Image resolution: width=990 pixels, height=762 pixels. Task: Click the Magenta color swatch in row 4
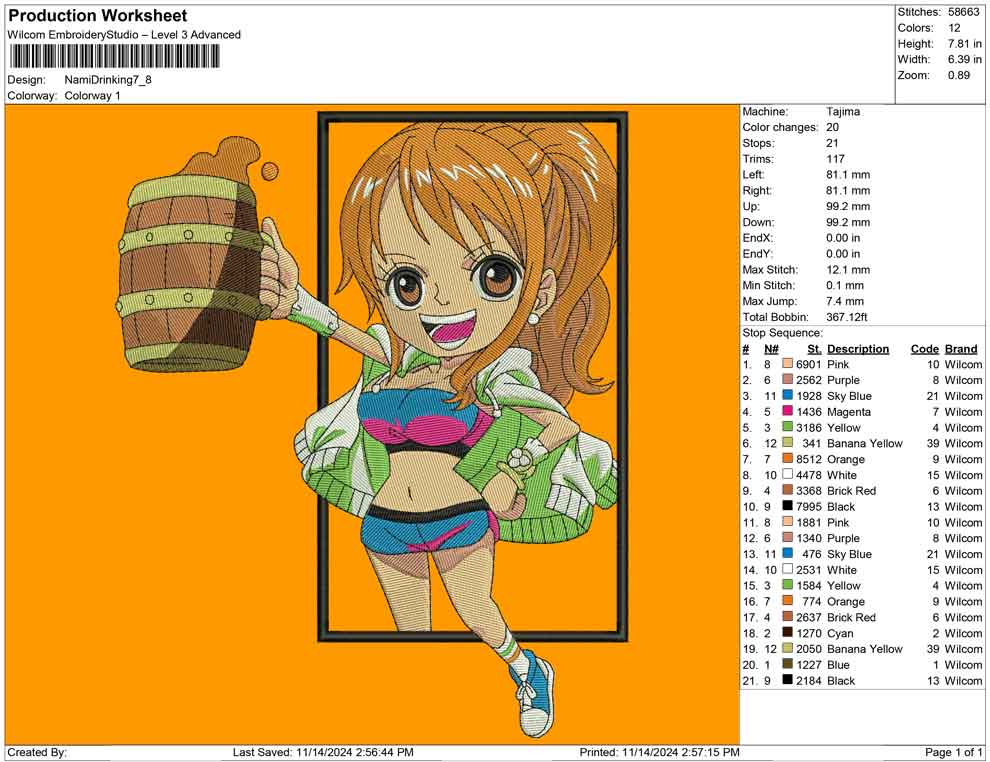[x=787, y=412]
